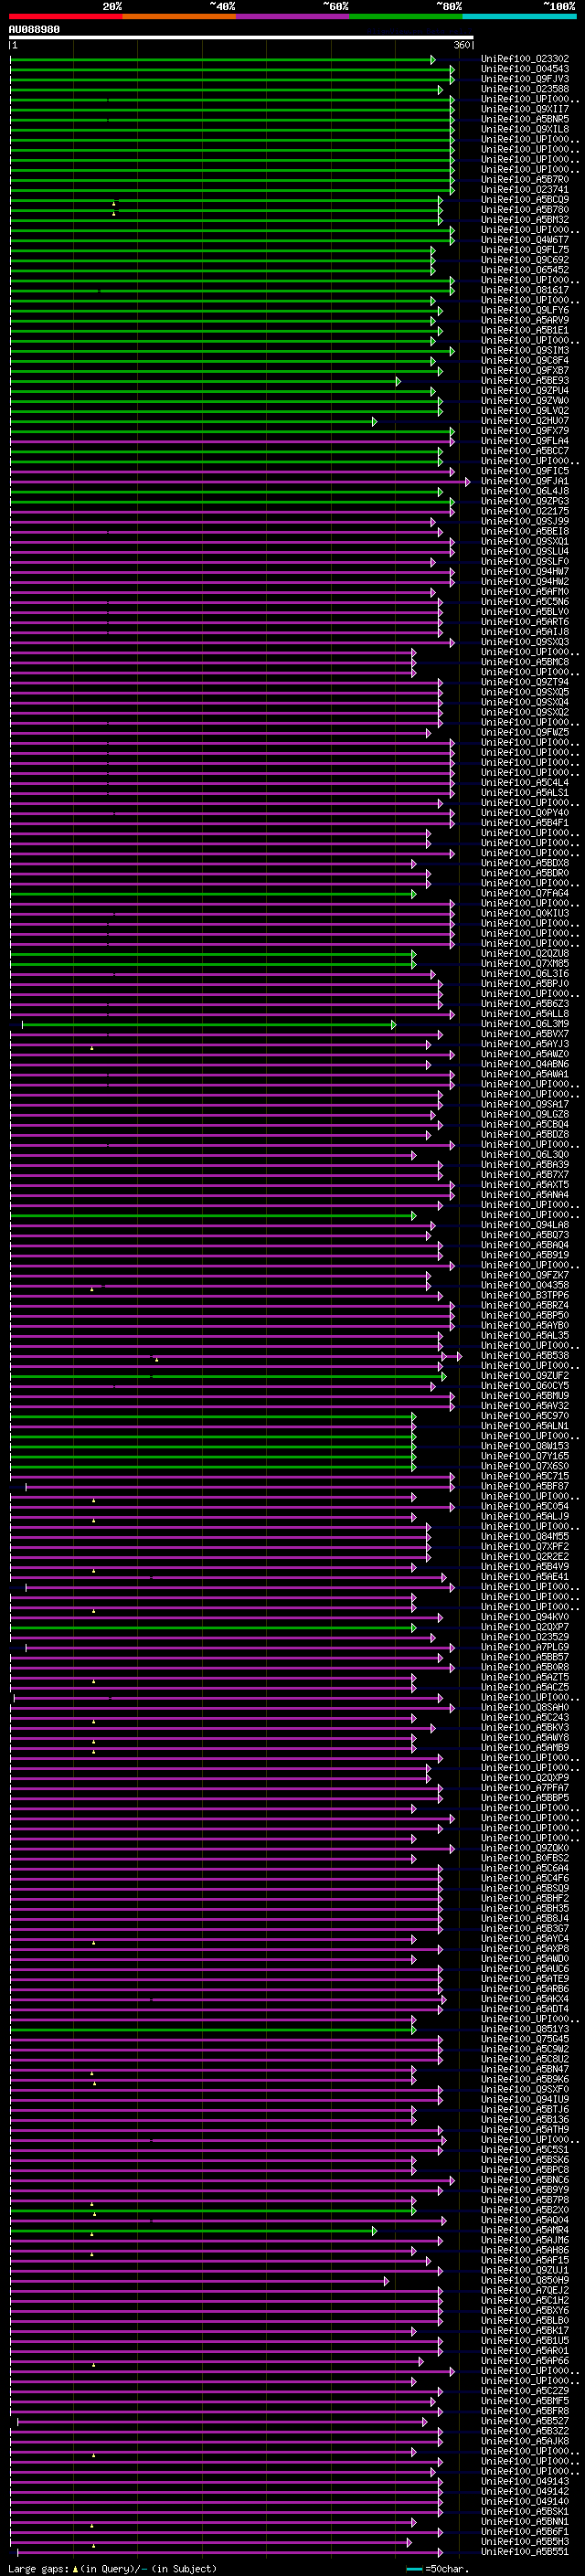Click the purple bar for UniRef100_Q9FJA1

[x=240, y=482]
